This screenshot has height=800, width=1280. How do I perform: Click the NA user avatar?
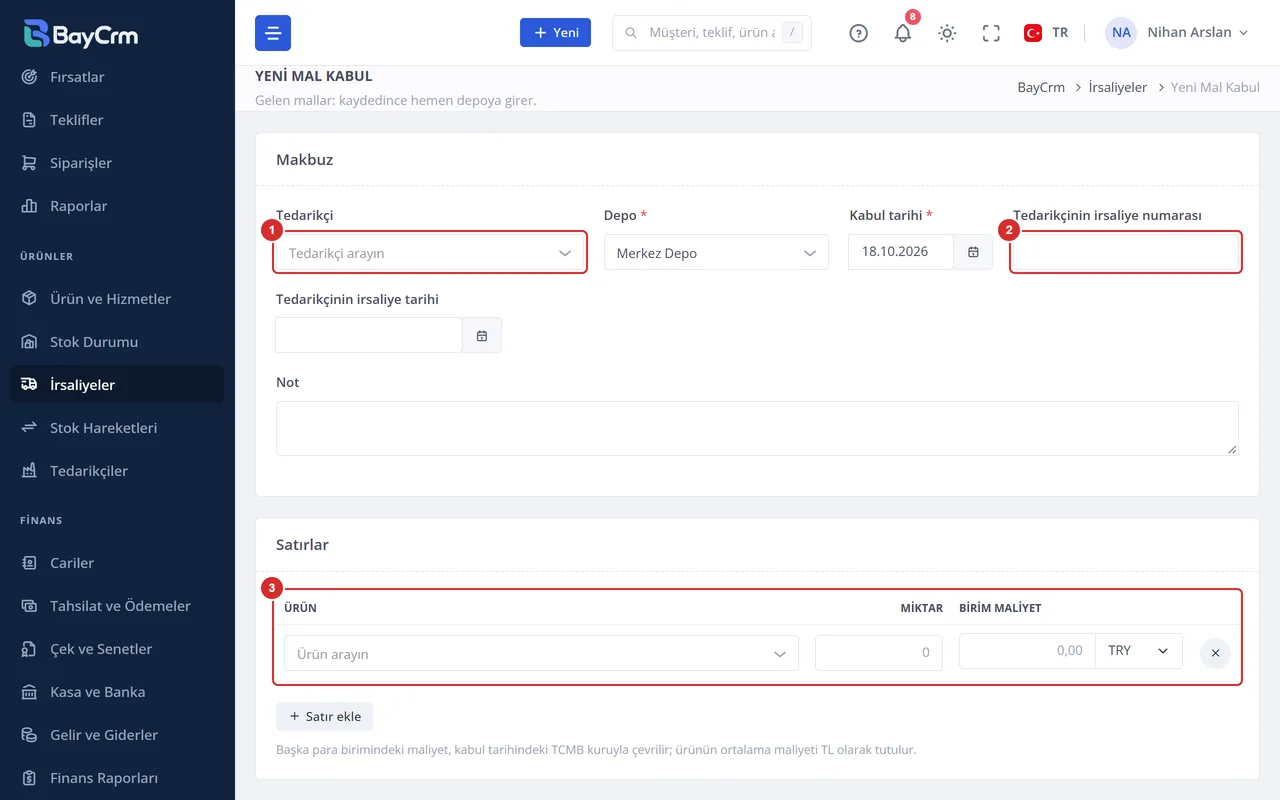point(1121,33)
